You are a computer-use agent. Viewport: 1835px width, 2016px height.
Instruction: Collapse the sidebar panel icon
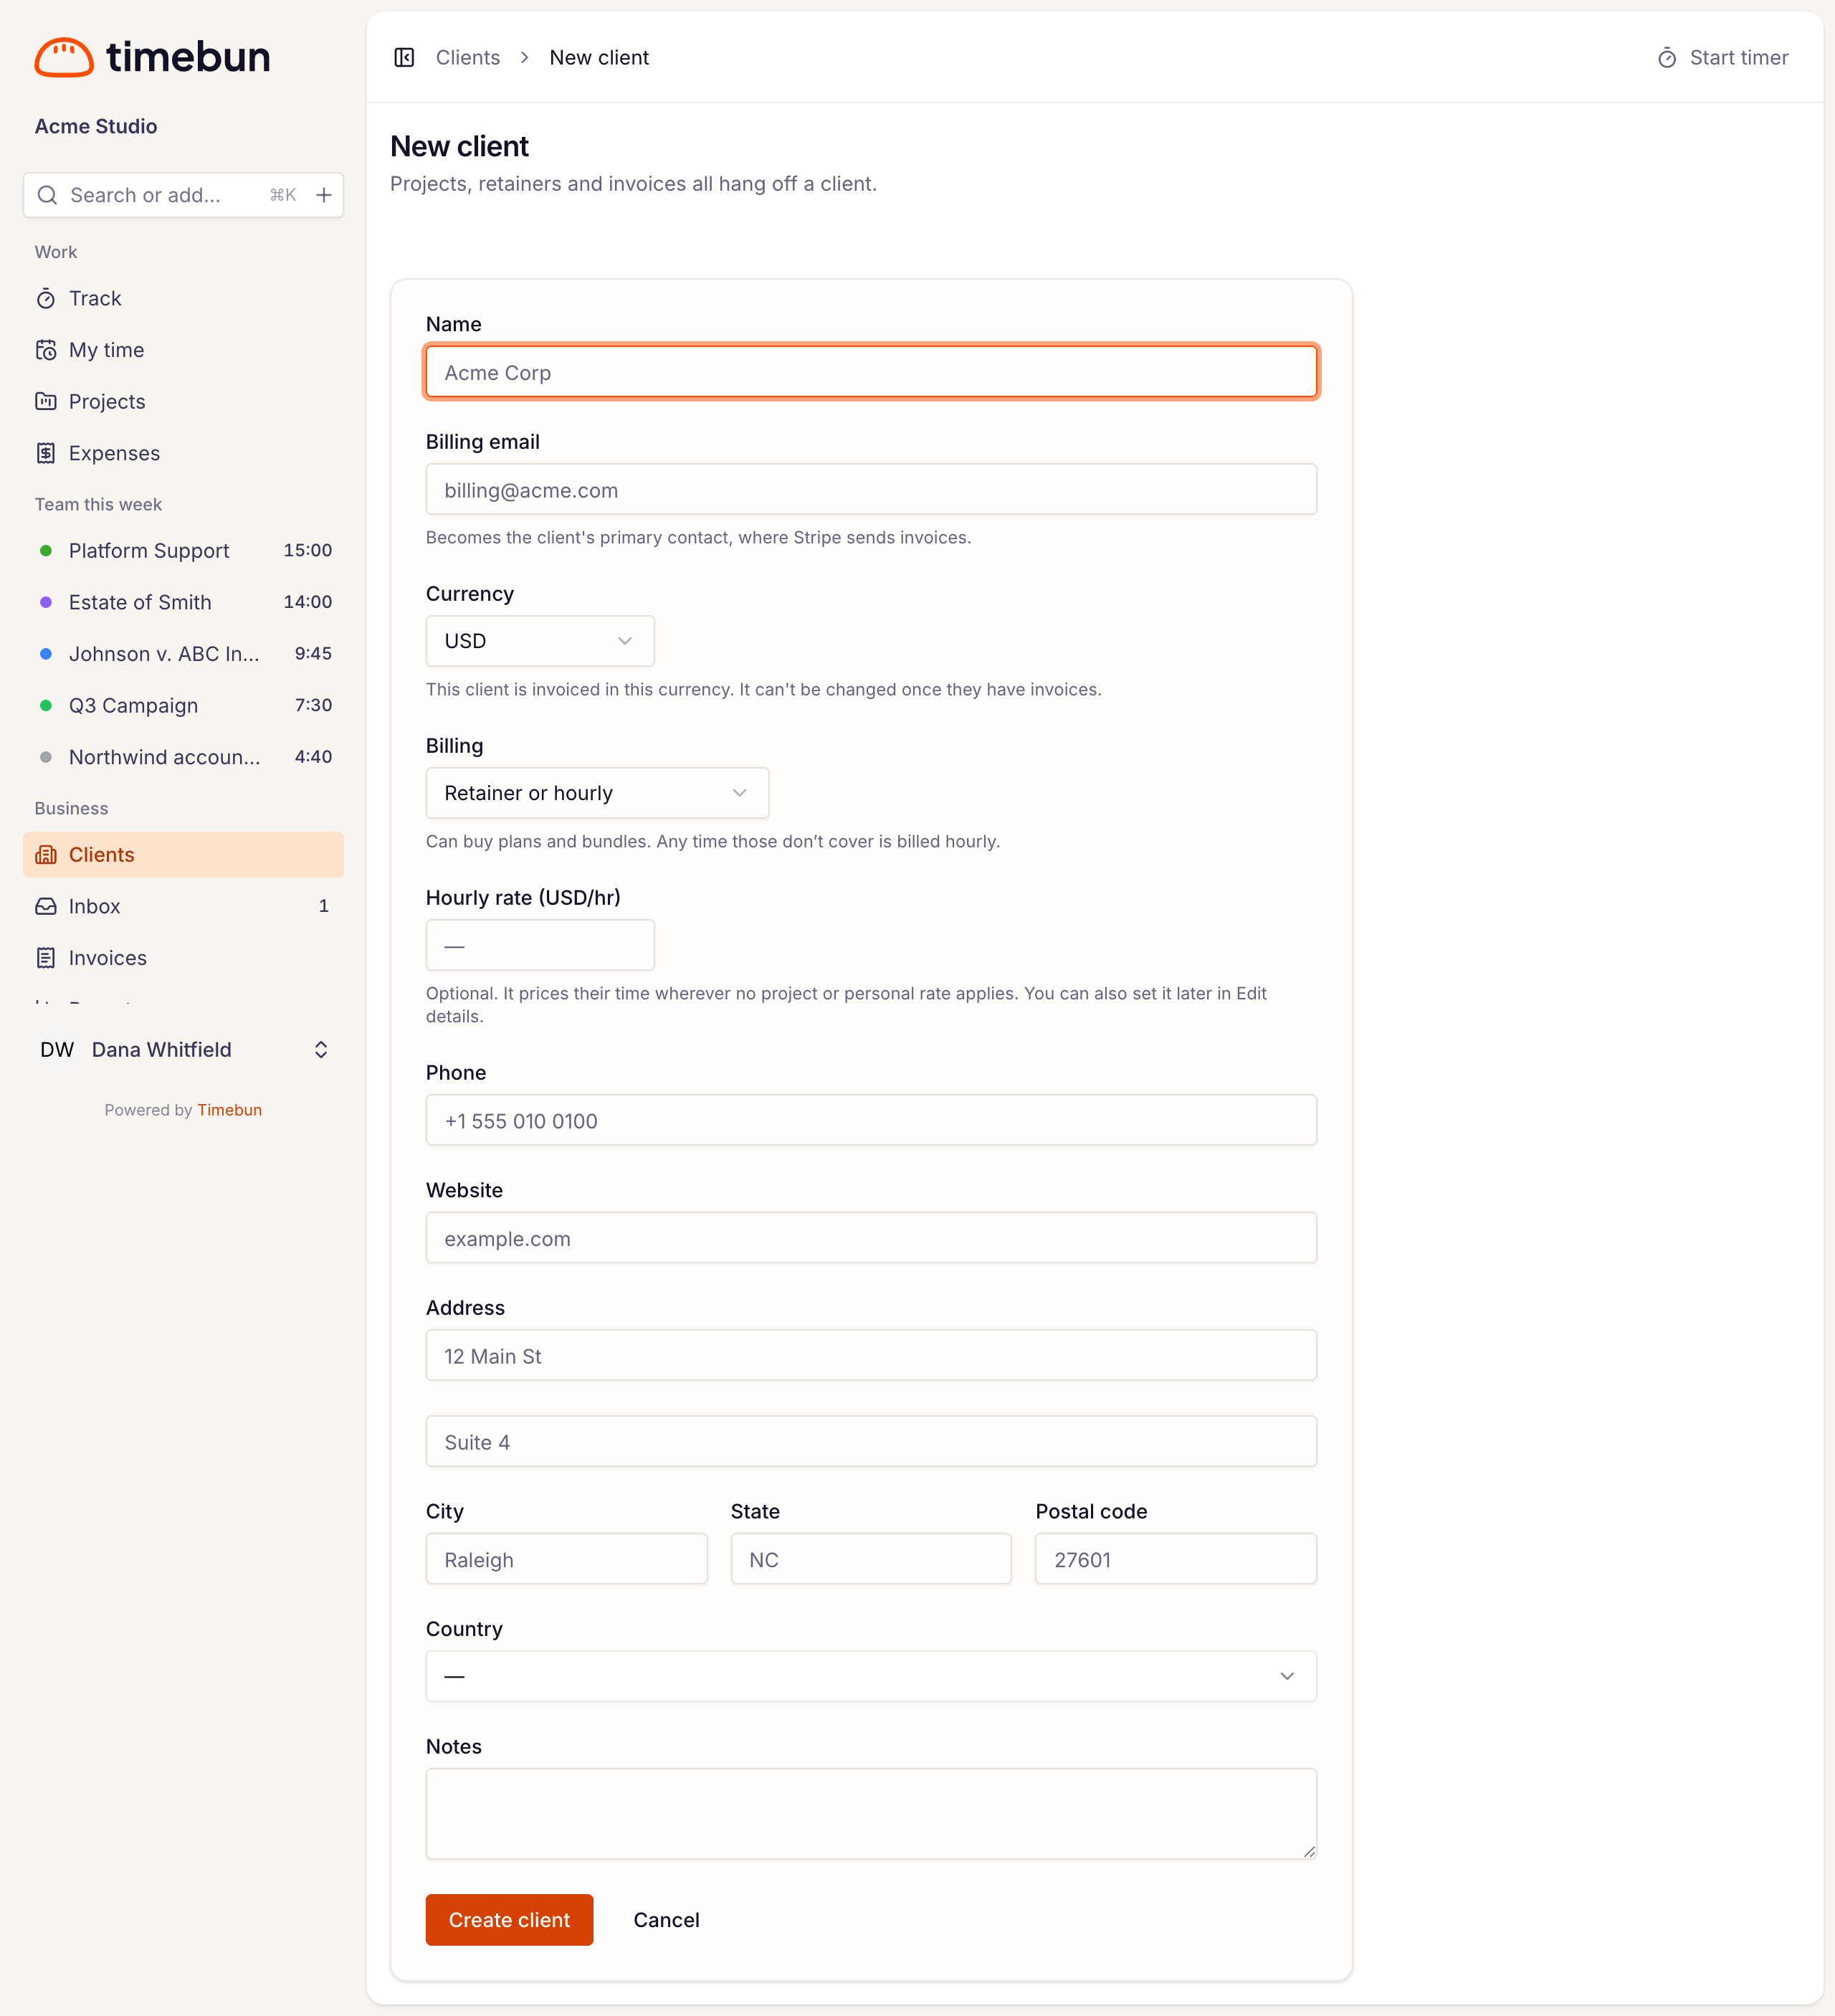tap(404, 58)
